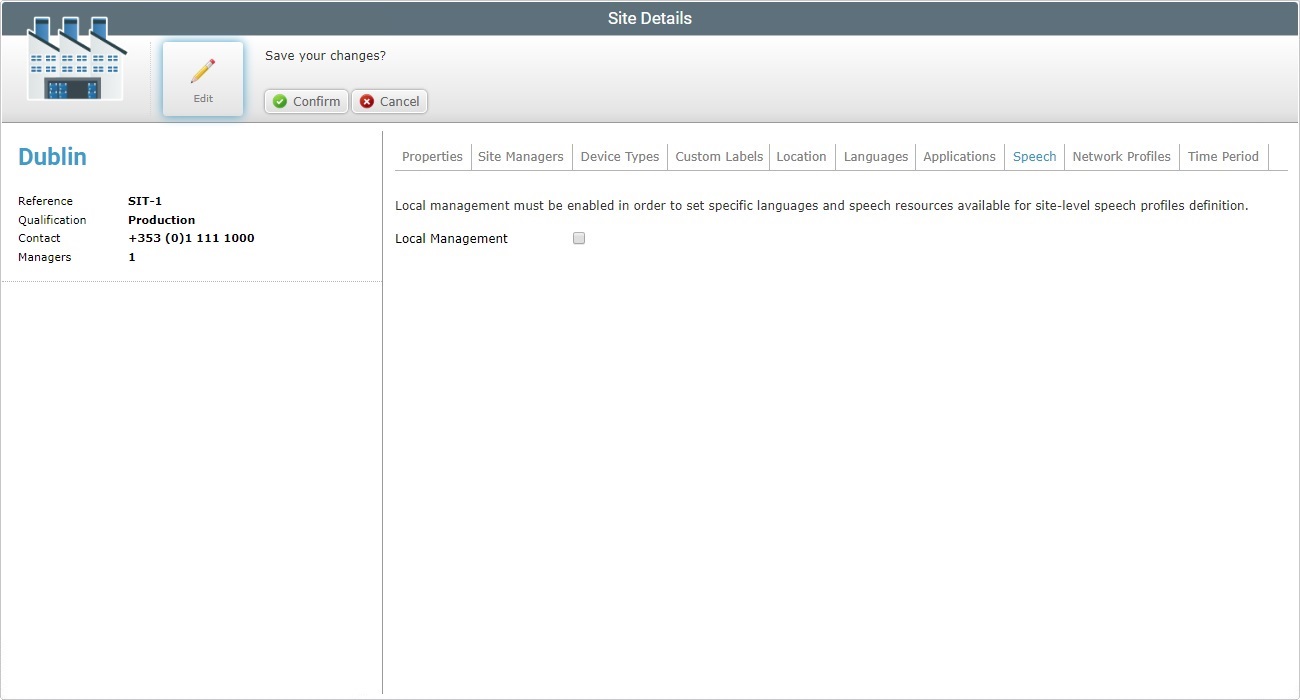
Task: Open the Languages tab
Action: (x=875, y=156)
